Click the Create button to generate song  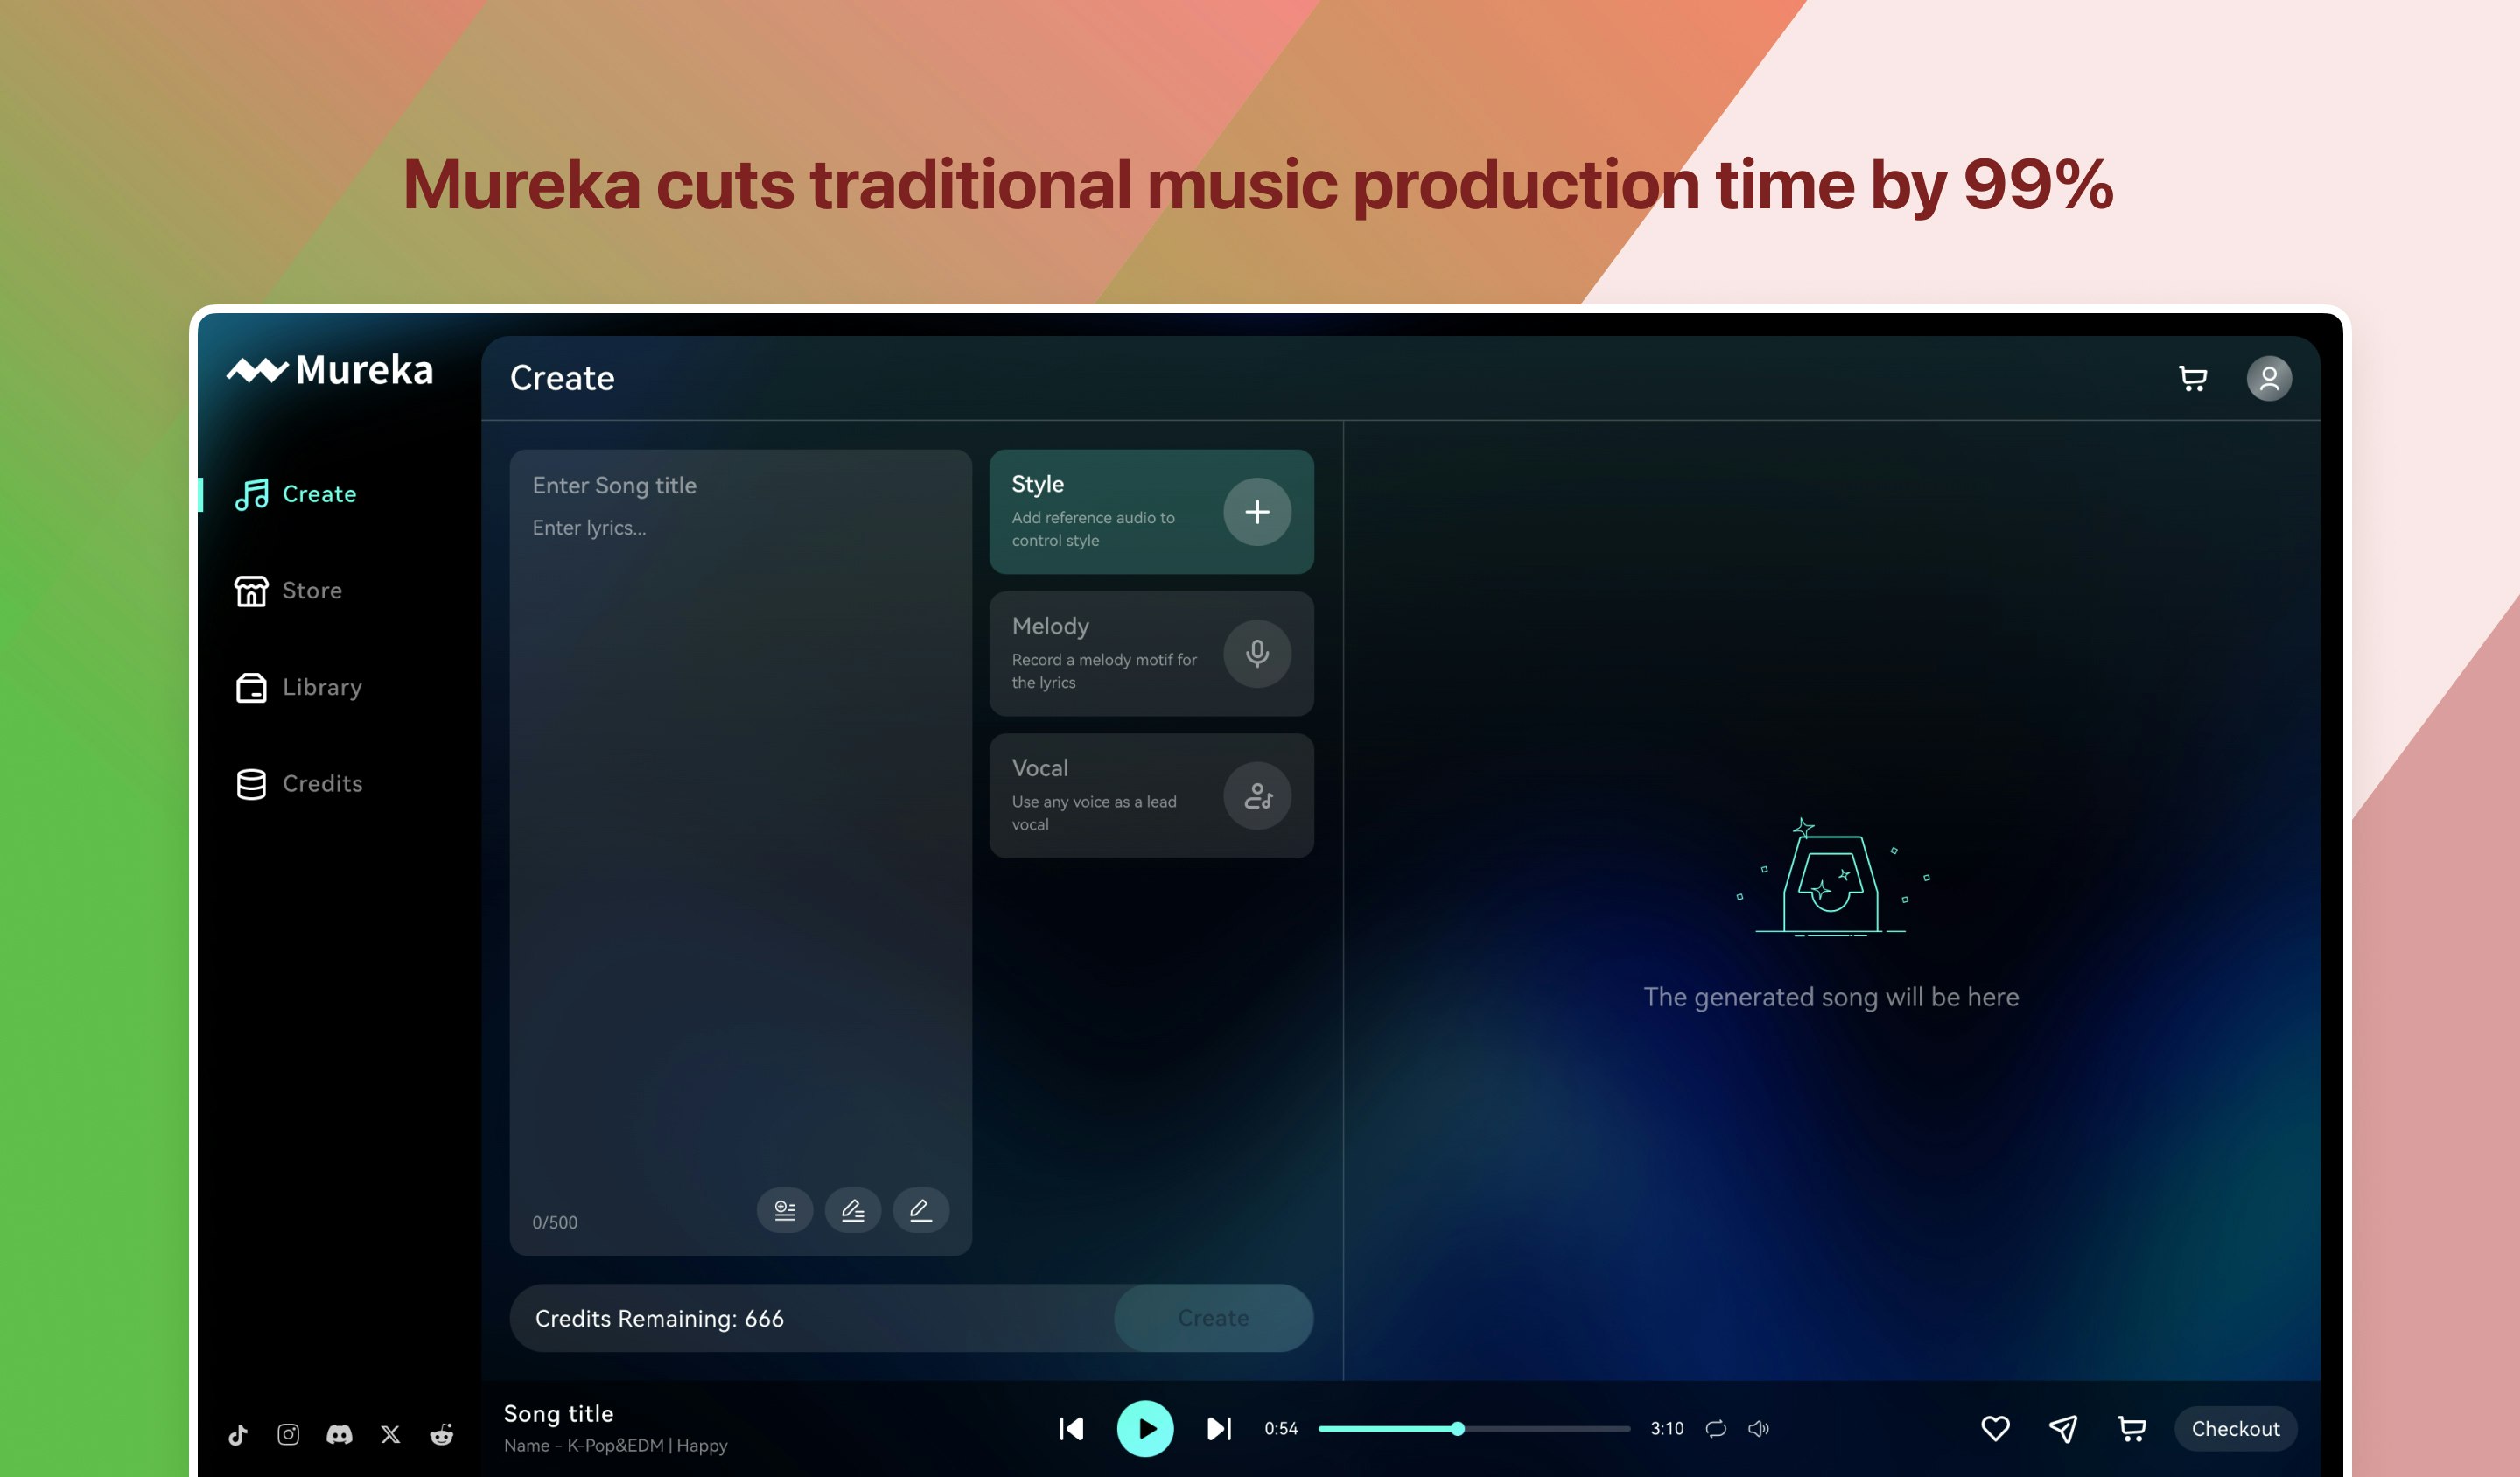point(1213,1317)
